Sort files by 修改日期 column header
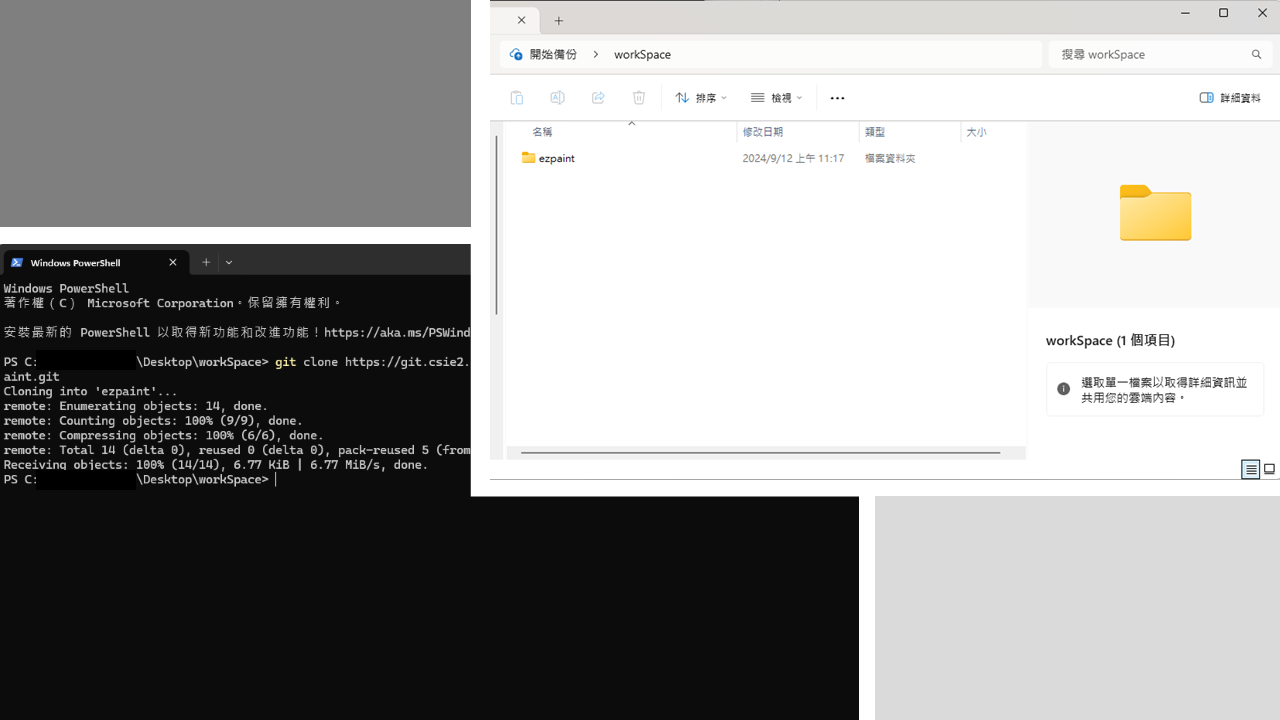 (x=763, y=132)
